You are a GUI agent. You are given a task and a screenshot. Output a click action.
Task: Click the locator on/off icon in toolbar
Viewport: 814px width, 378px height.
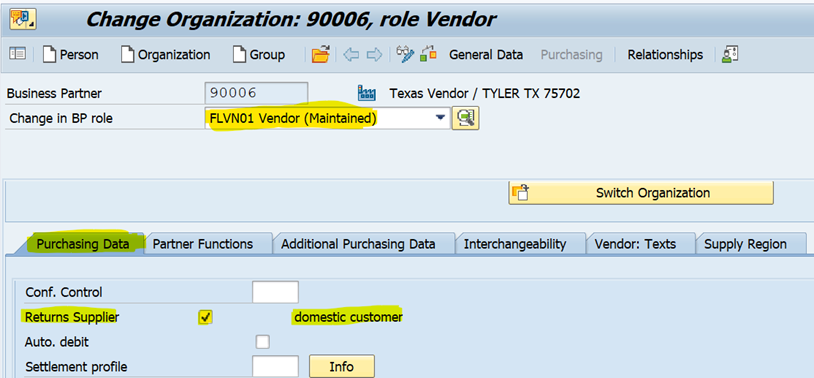coord(17,54)
